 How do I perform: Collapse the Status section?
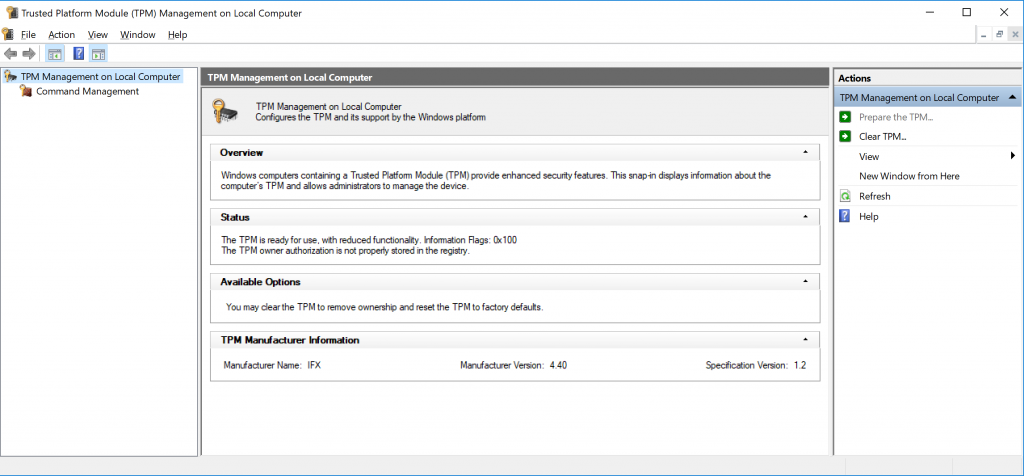click(805, 217)
